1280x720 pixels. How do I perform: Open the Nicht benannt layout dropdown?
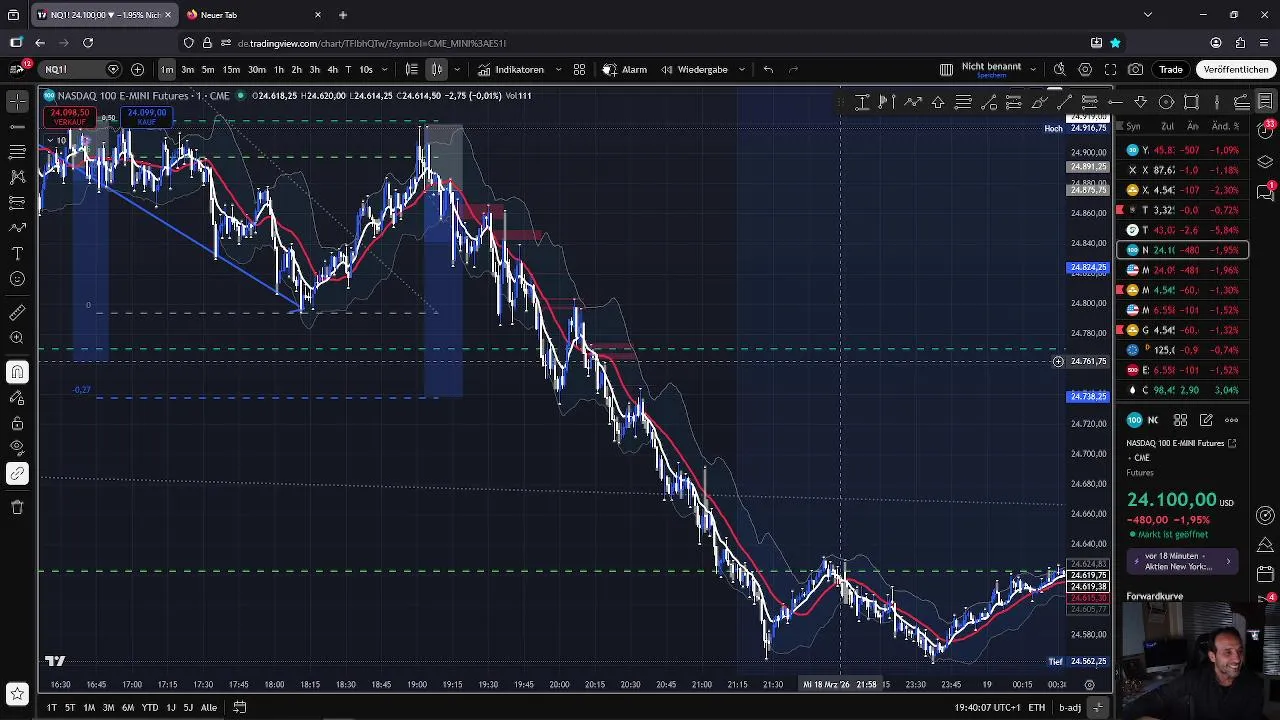click(1033, 69)
